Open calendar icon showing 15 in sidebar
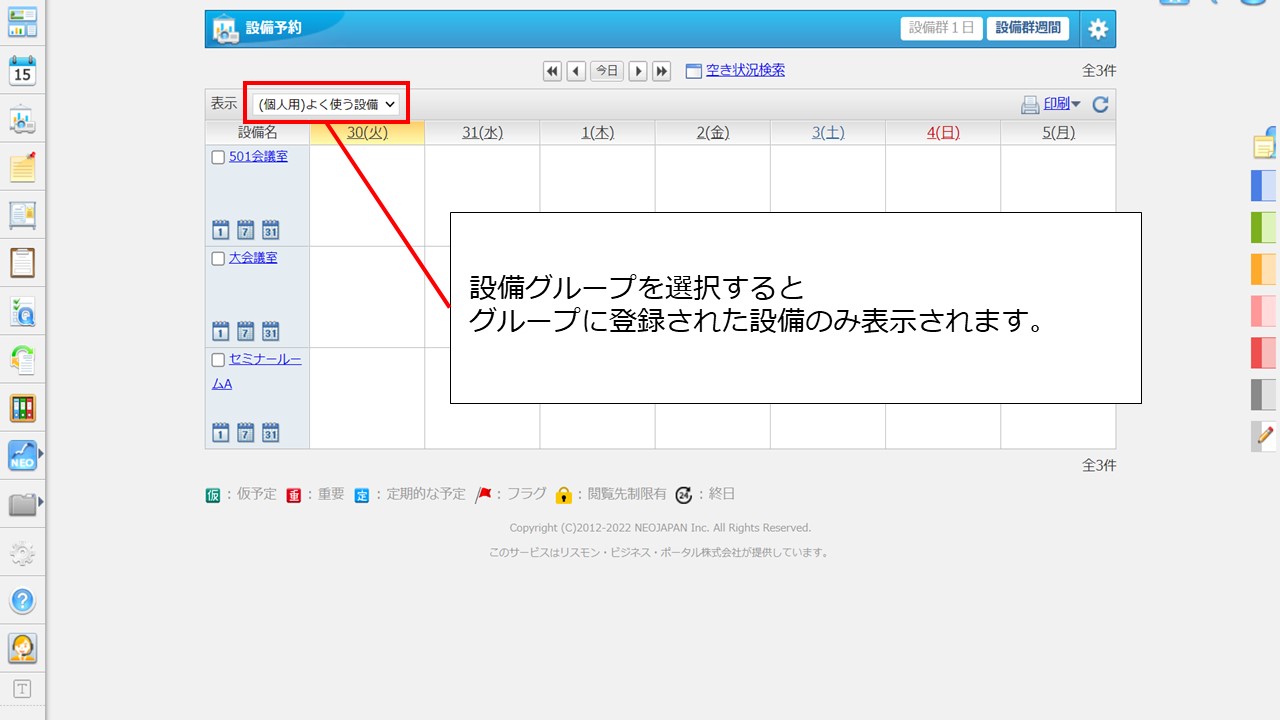 point(22,71)
